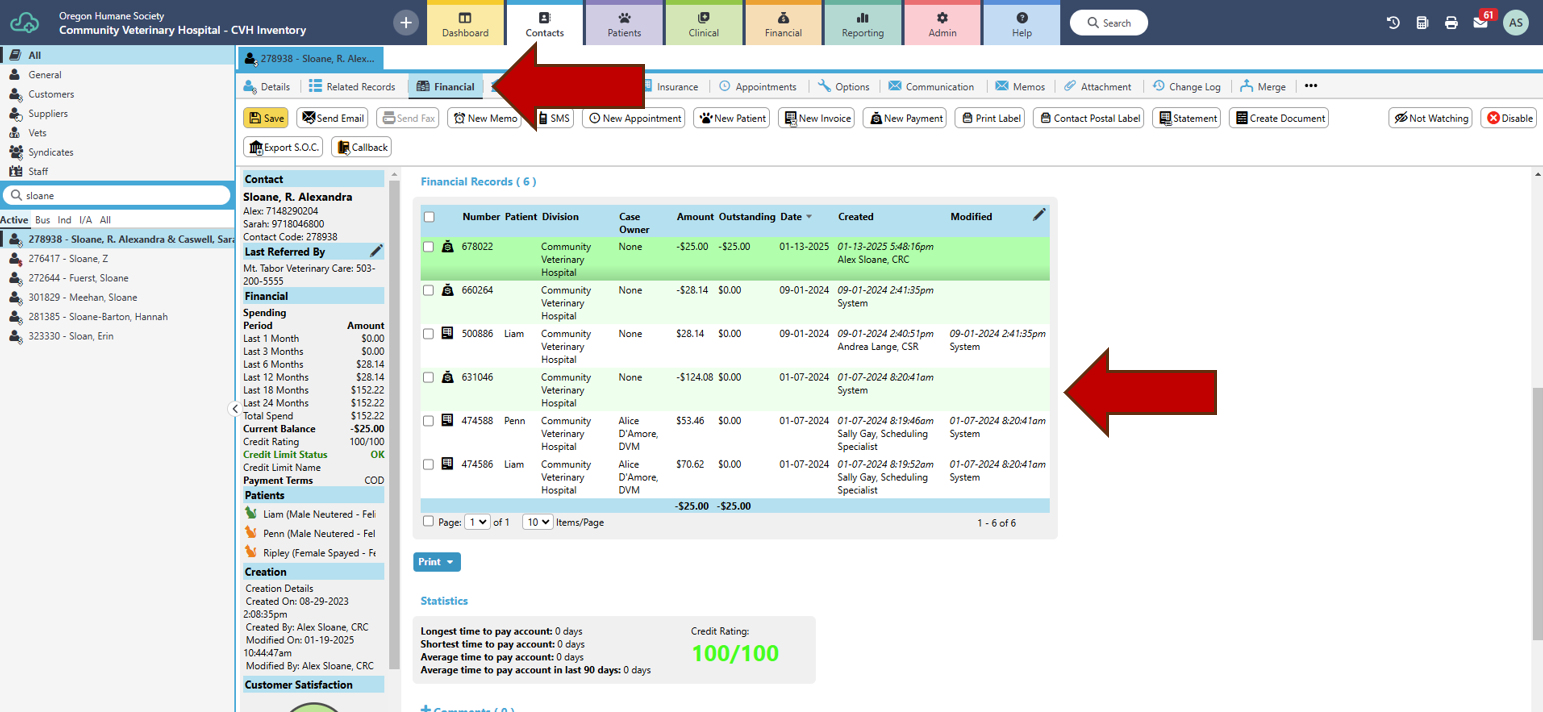The height and width of the screenshot is (712, 1543).
Task: Edit Last Referred By pencil icon
Action: coord(376,251)
